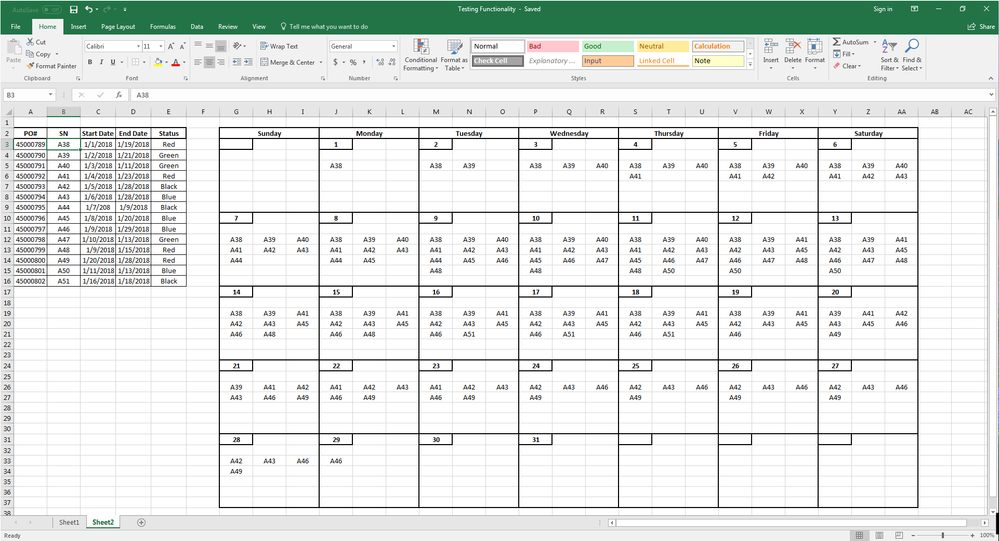Click the red Font Color A

pos(176,62)
